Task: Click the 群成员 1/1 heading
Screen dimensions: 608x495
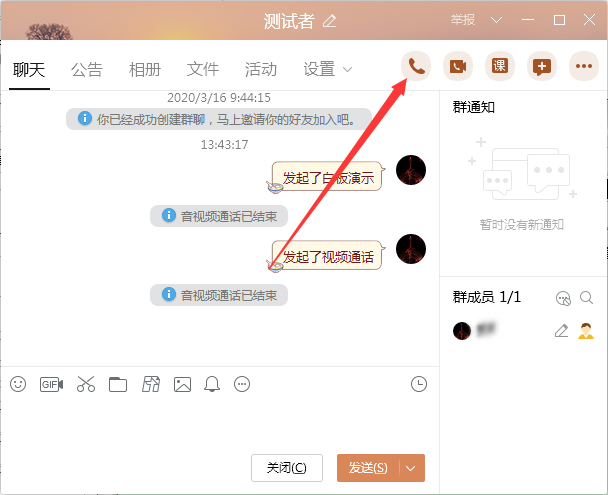Action: (x=487, y=297)
